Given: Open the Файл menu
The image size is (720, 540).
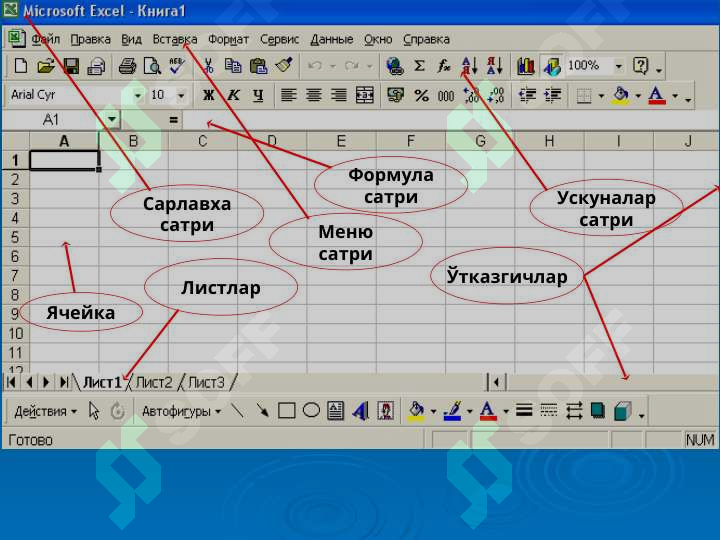Looking at the screenshot, I should 45,39.
